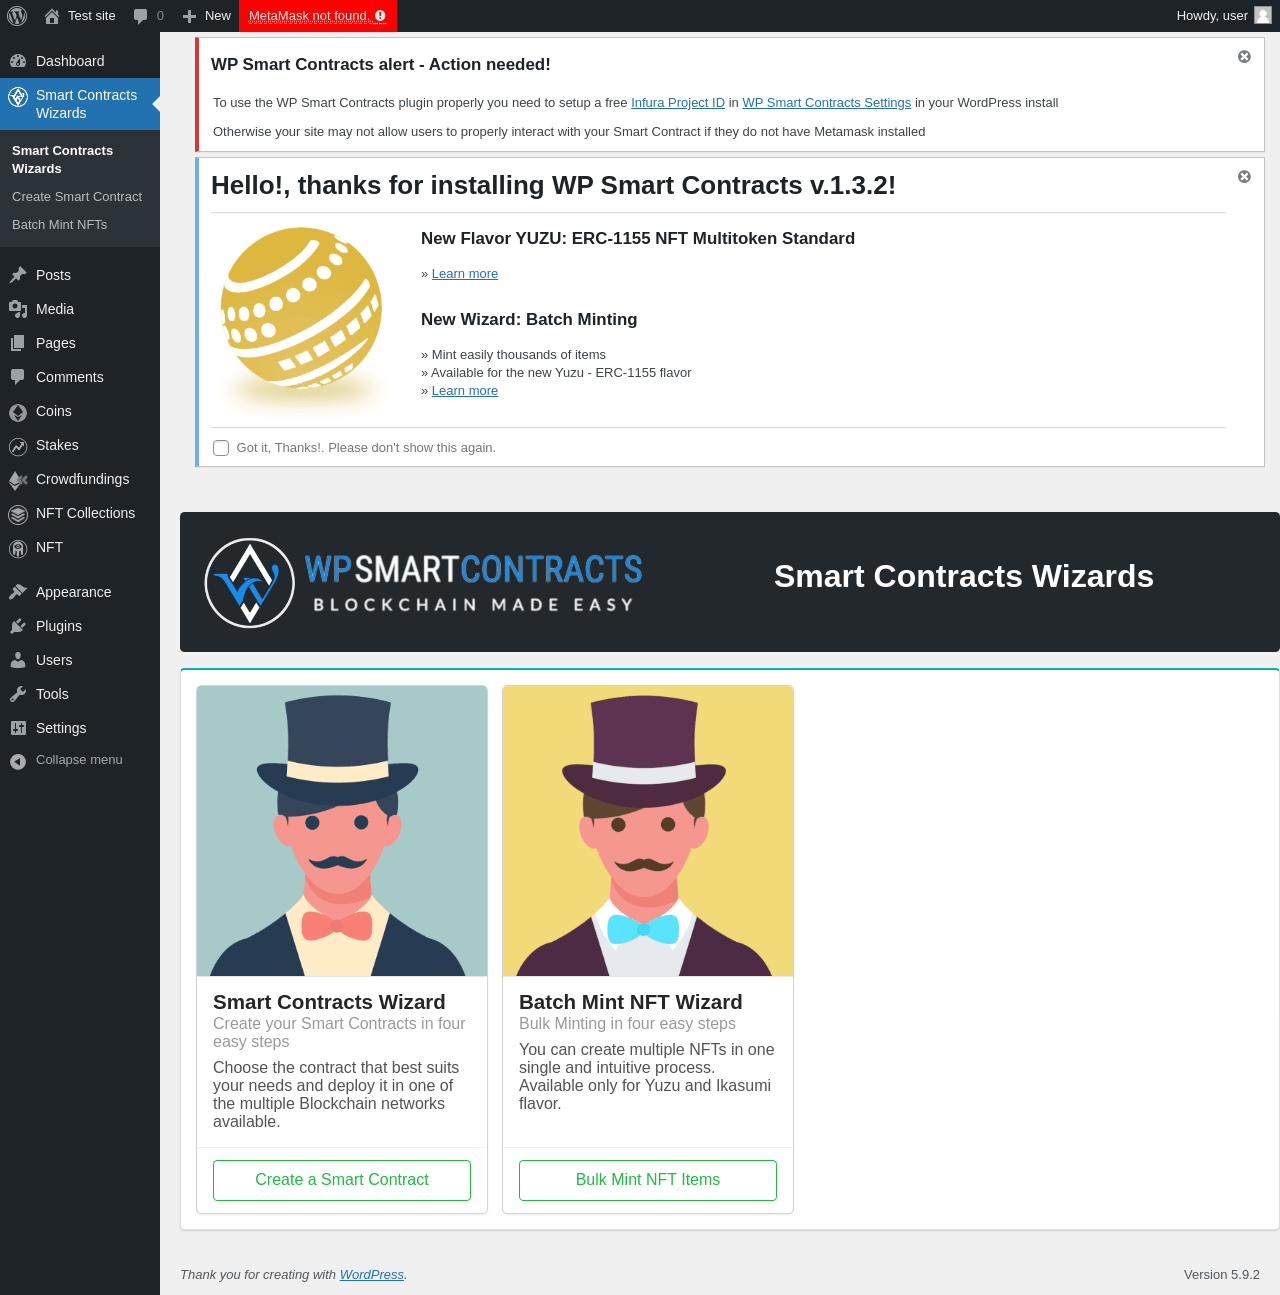Click the Settings sliders icon
Image resolution: width=1280 pixels, height=1295 pixels.
[x=18, y=728]
